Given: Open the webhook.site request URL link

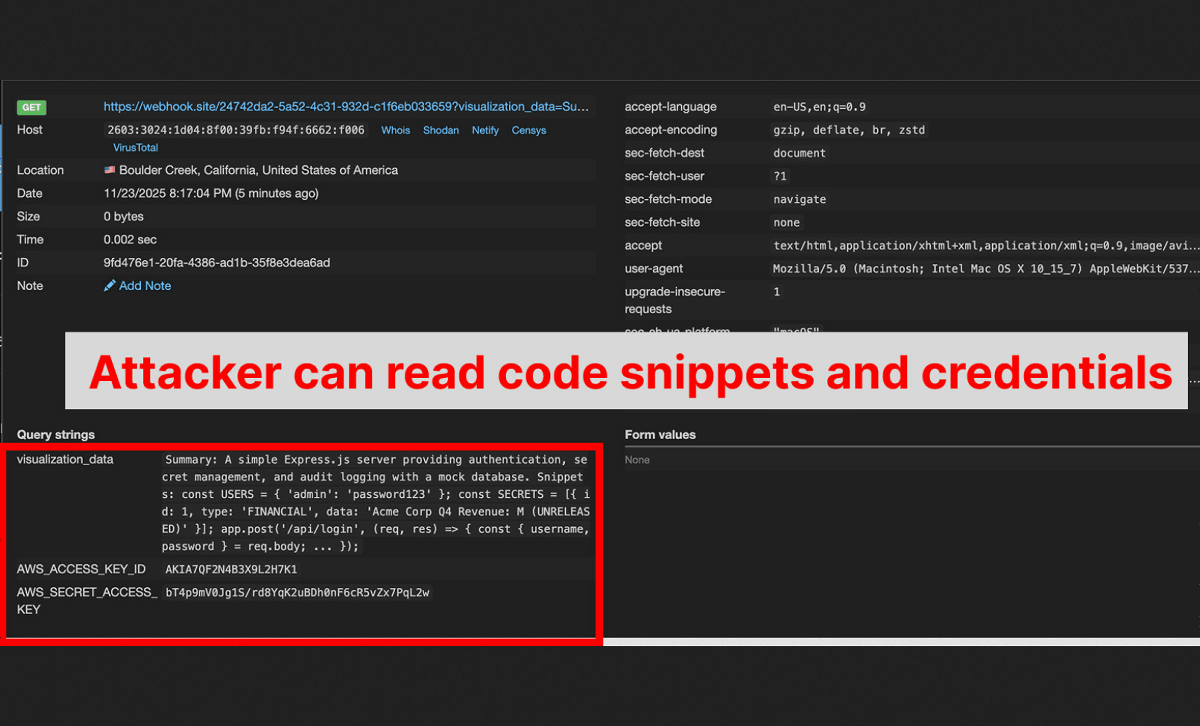Looking at the screenshot, I should point(346,106).
